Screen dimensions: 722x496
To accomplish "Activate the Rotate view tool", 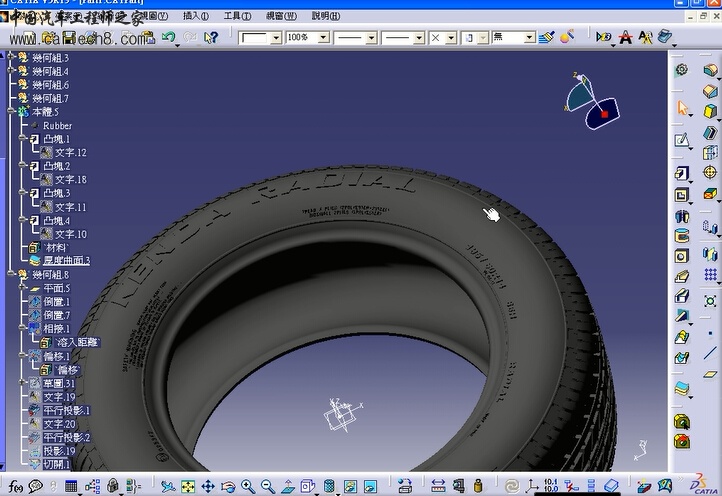I will pos(228,486).
